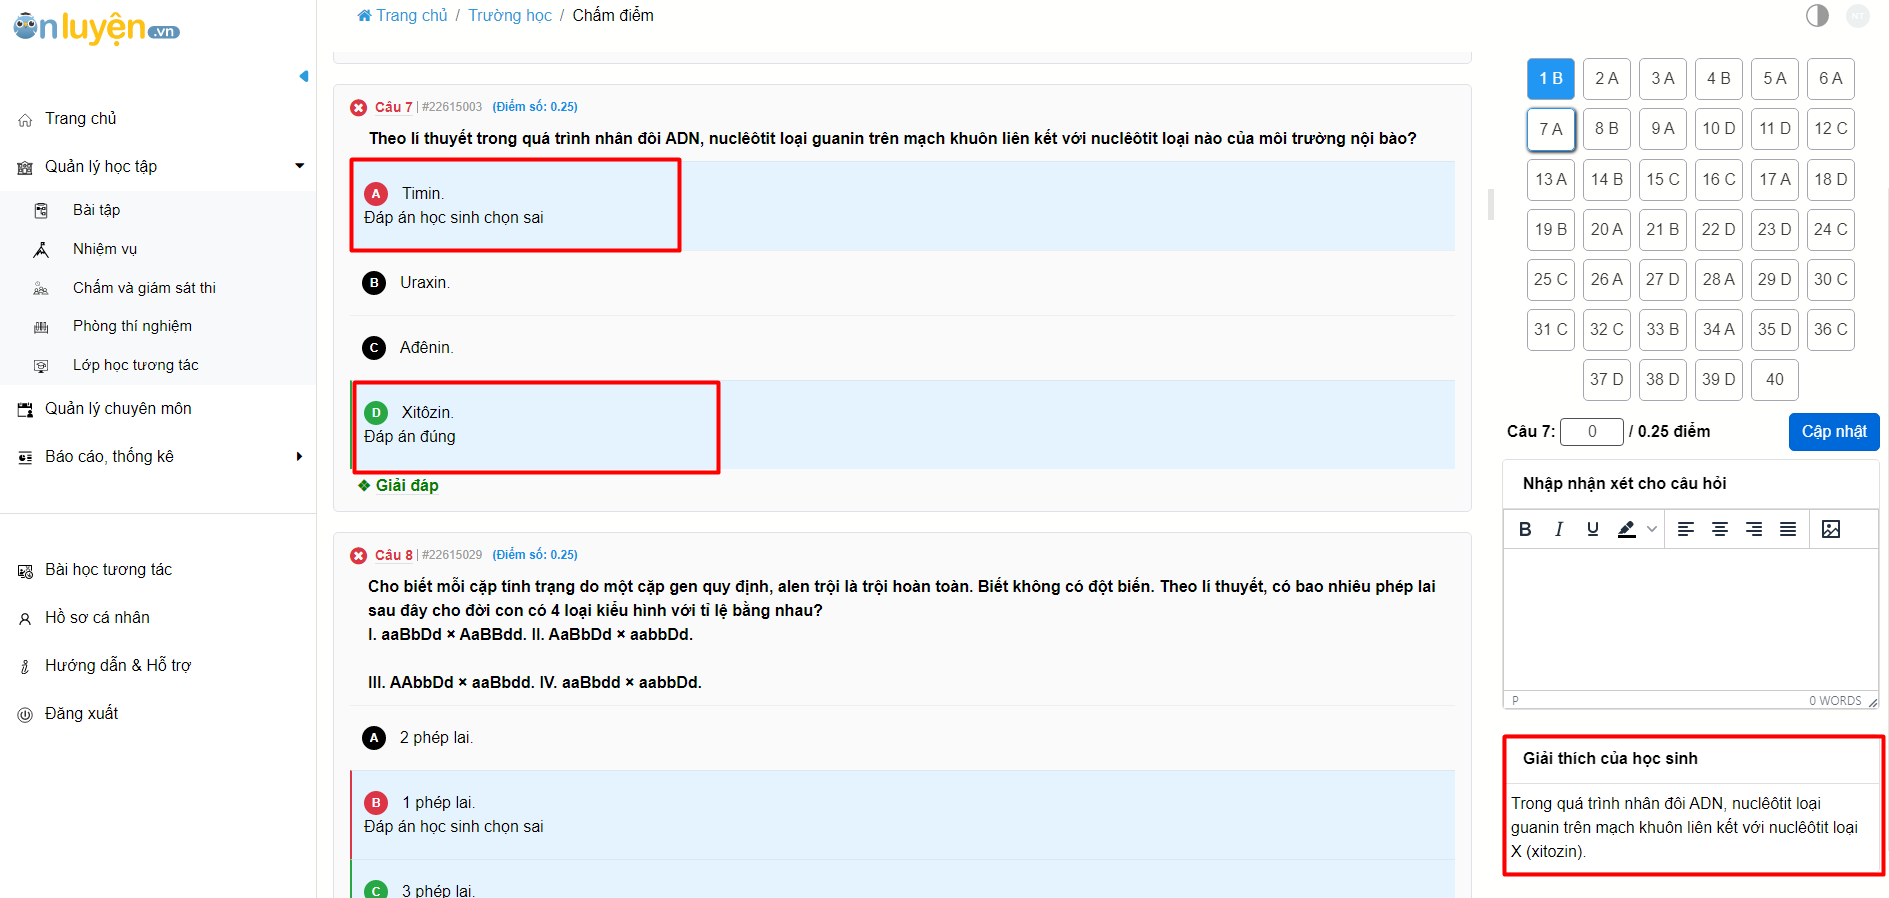Open Chấm và giám sát thi menu
This screenshot has width=1889, height=898.
144,288
